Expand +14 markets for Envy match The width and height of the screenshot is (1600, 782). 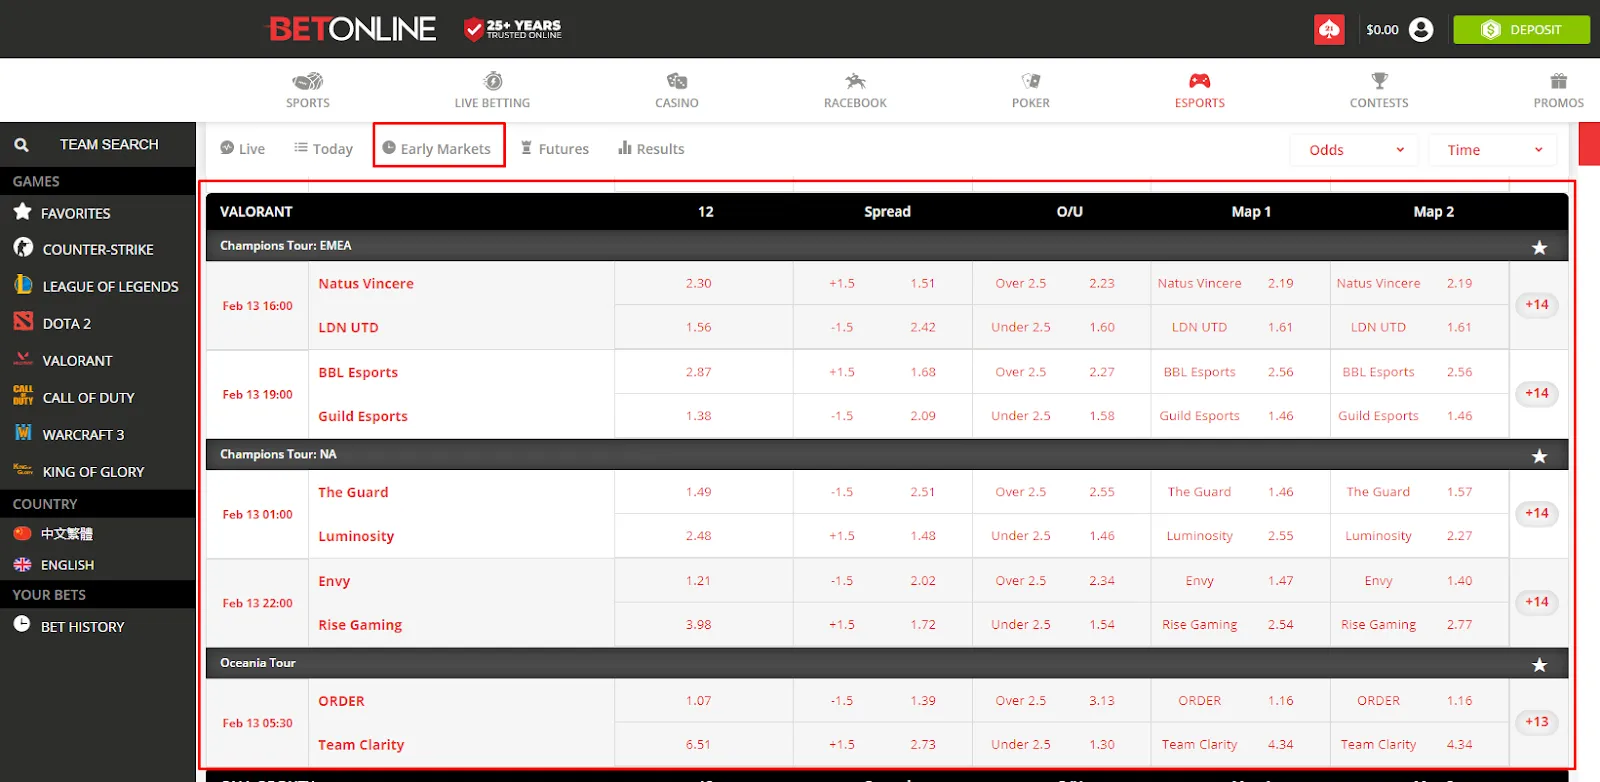coord(1537,602)
